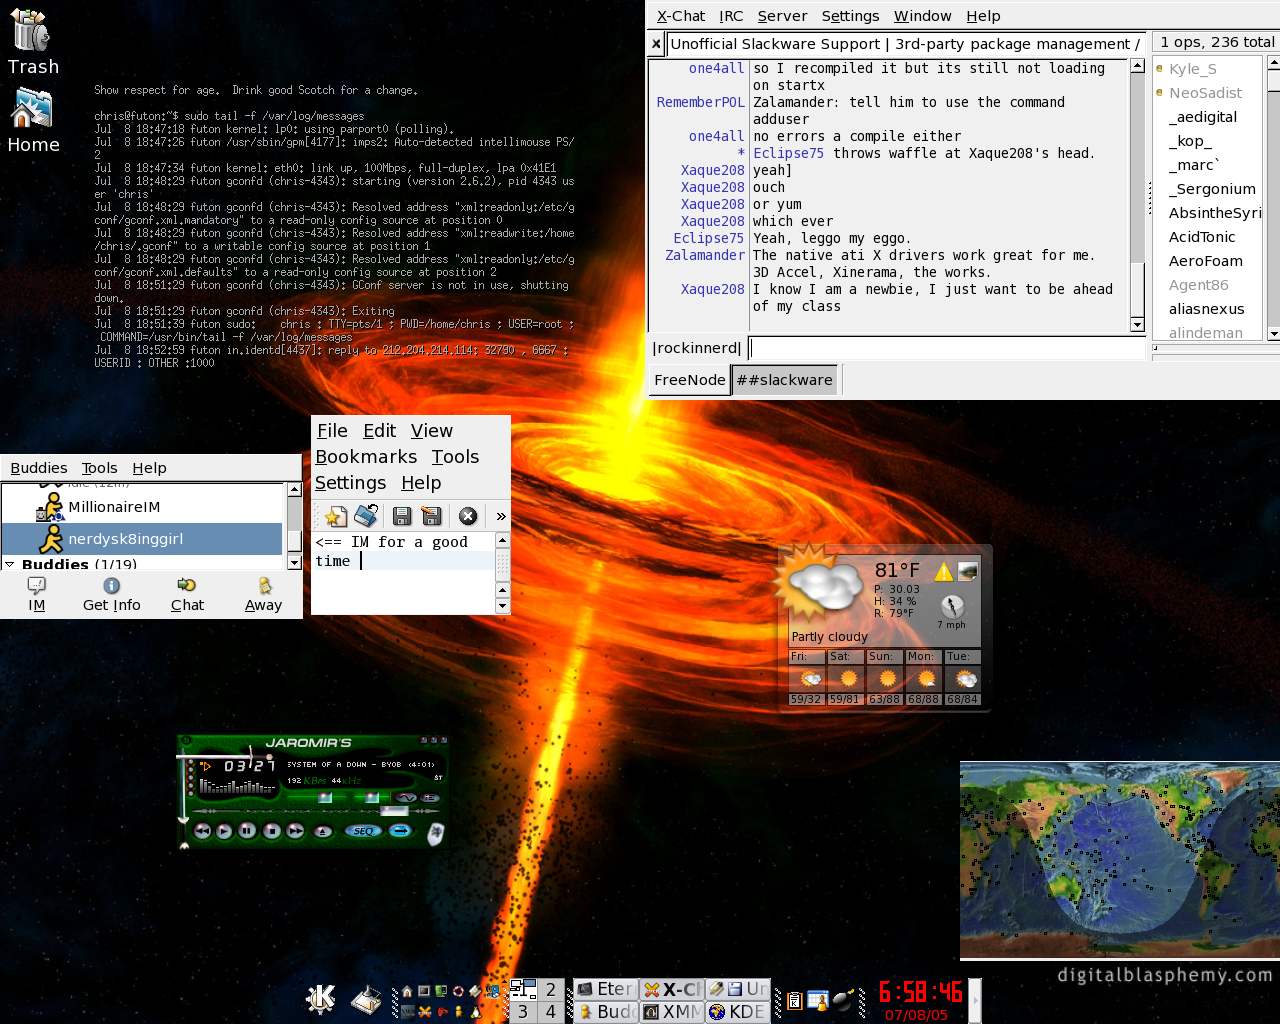Screen dimensions: 1280x1024
Task: Open Tools menu in buddy list
Action: pyautogui.click(x=99, y=468)
